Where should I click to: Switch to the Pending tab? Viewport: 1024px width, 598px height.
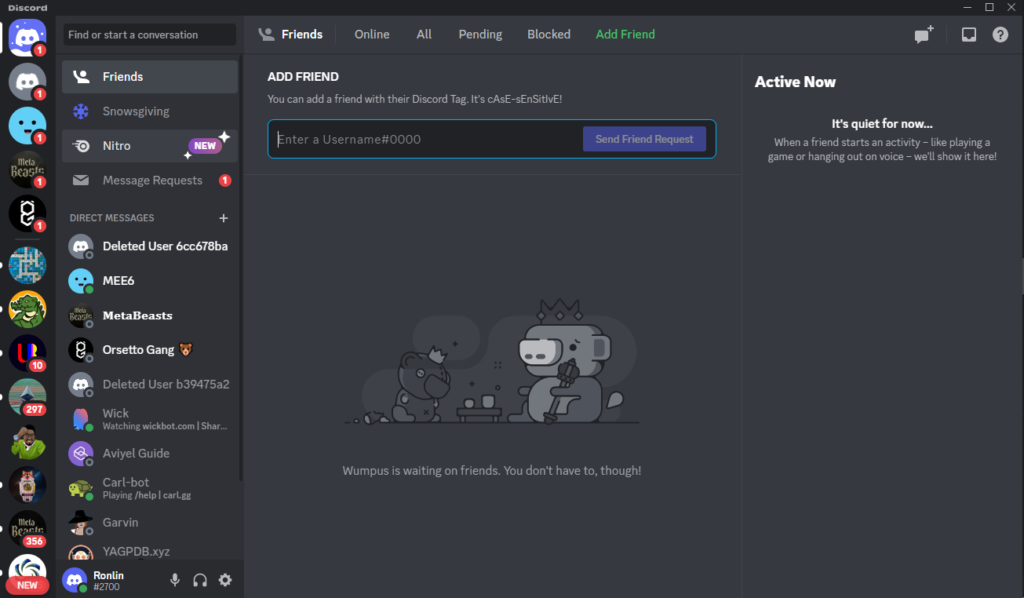pos(480,35)
